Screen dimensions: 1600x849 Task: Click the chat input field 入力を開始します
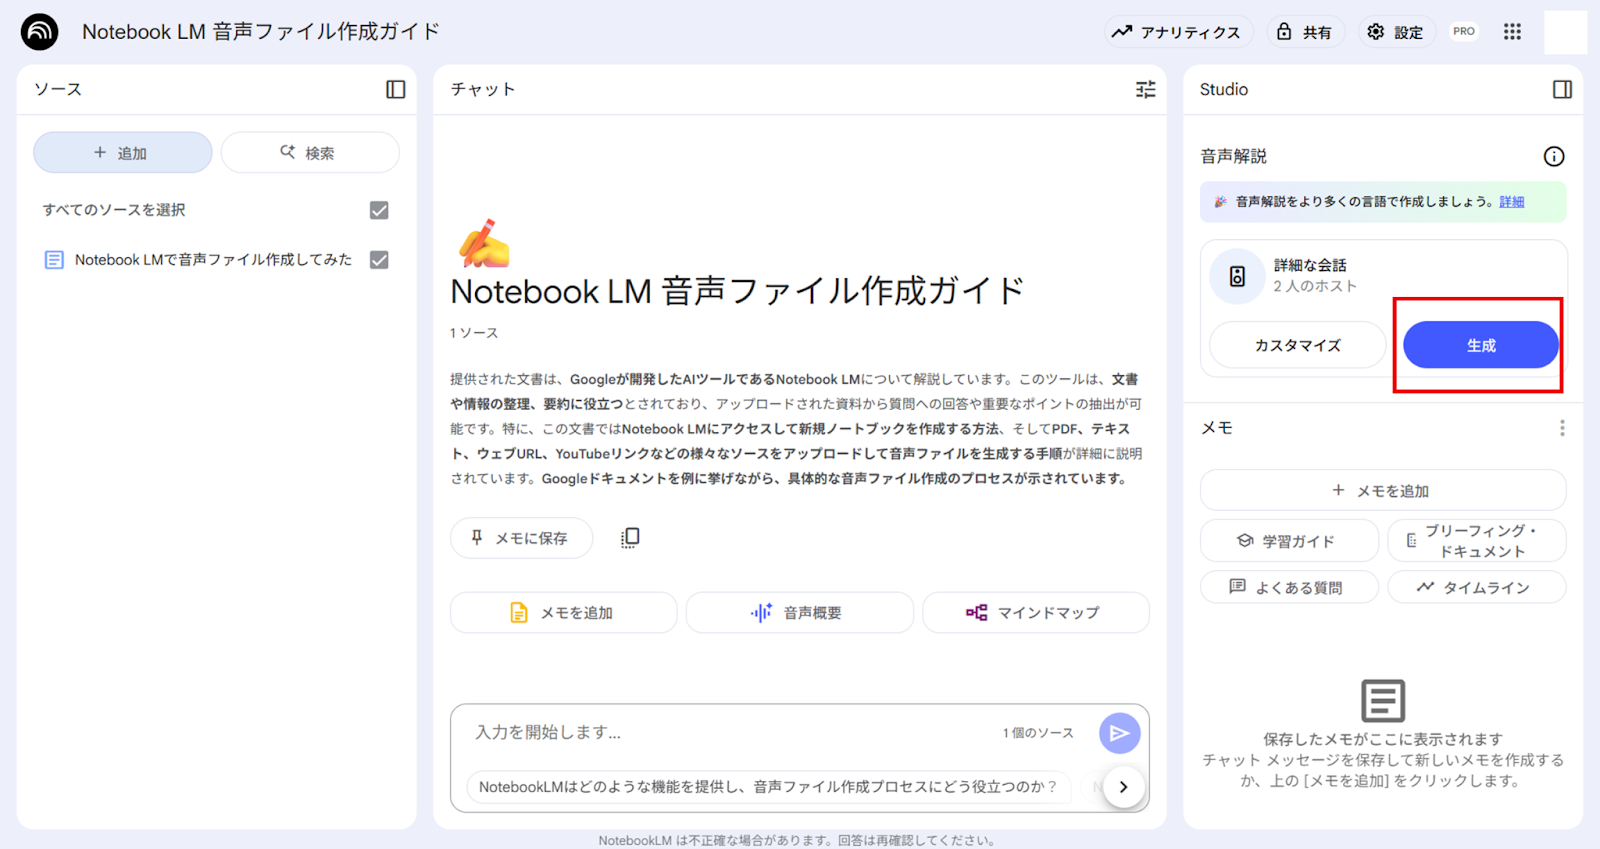click(730, 733)
